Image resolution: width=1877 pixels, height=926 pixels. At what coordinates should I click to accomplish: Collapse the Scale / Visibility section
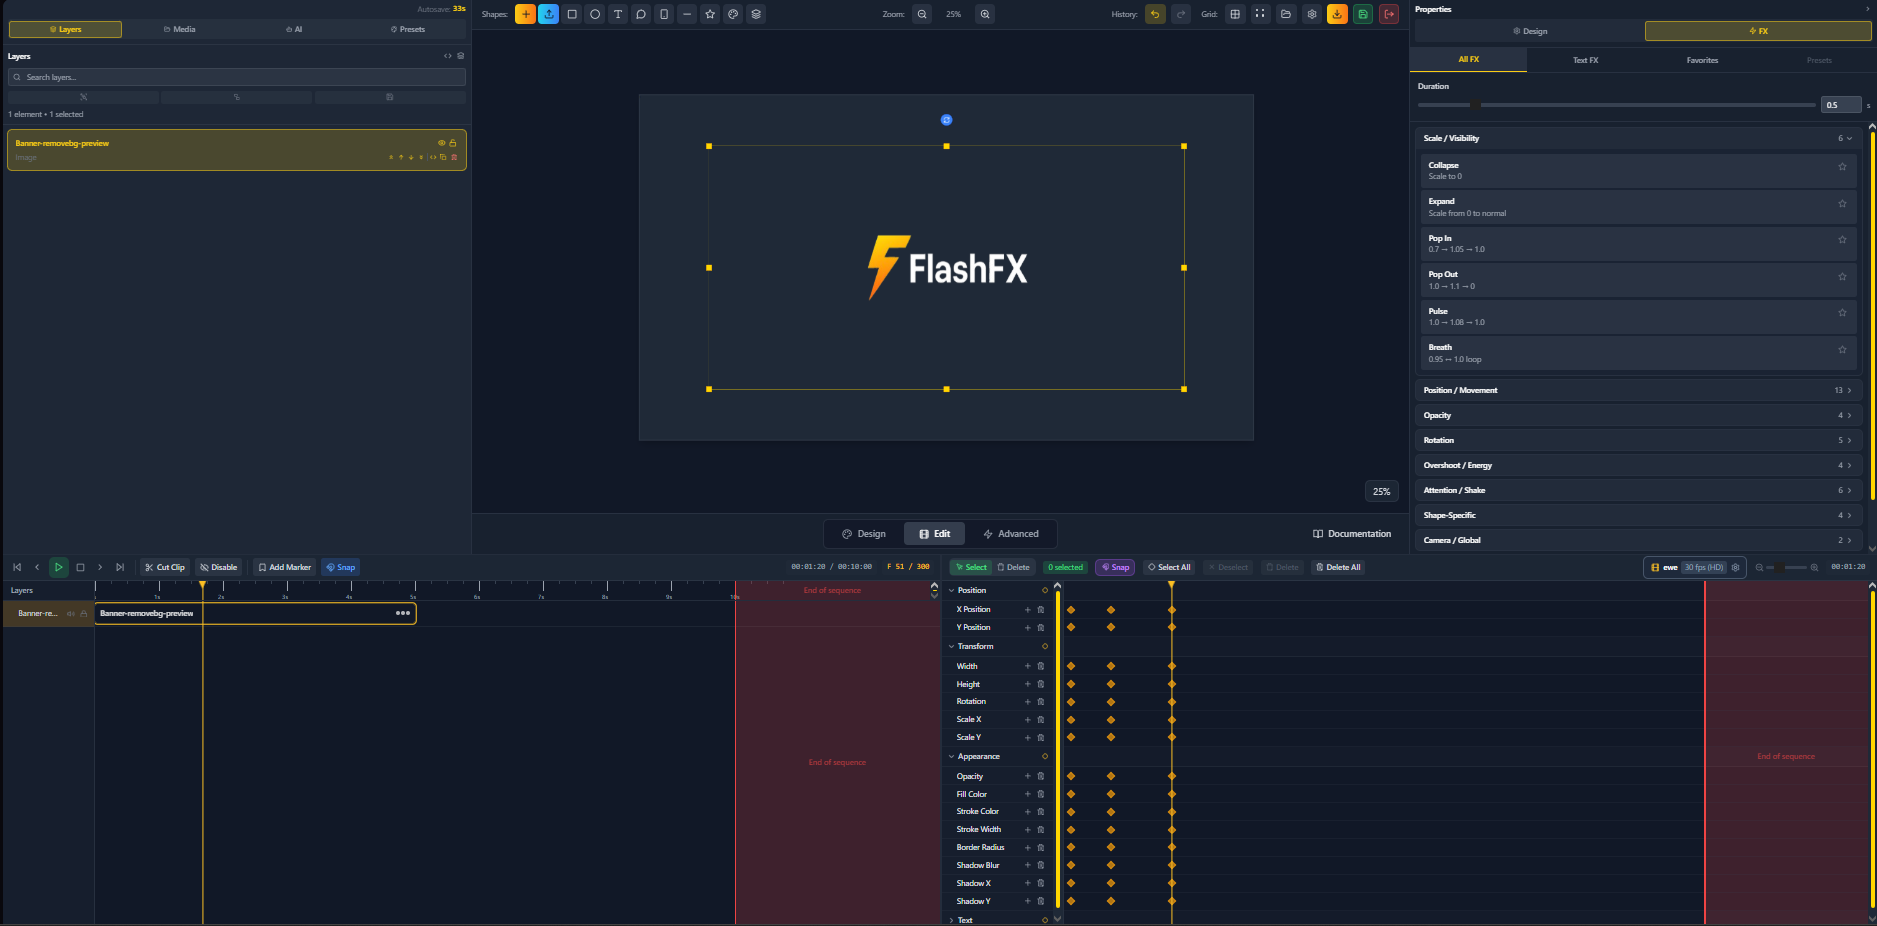pyautogui.click(x=1637, y=138)
